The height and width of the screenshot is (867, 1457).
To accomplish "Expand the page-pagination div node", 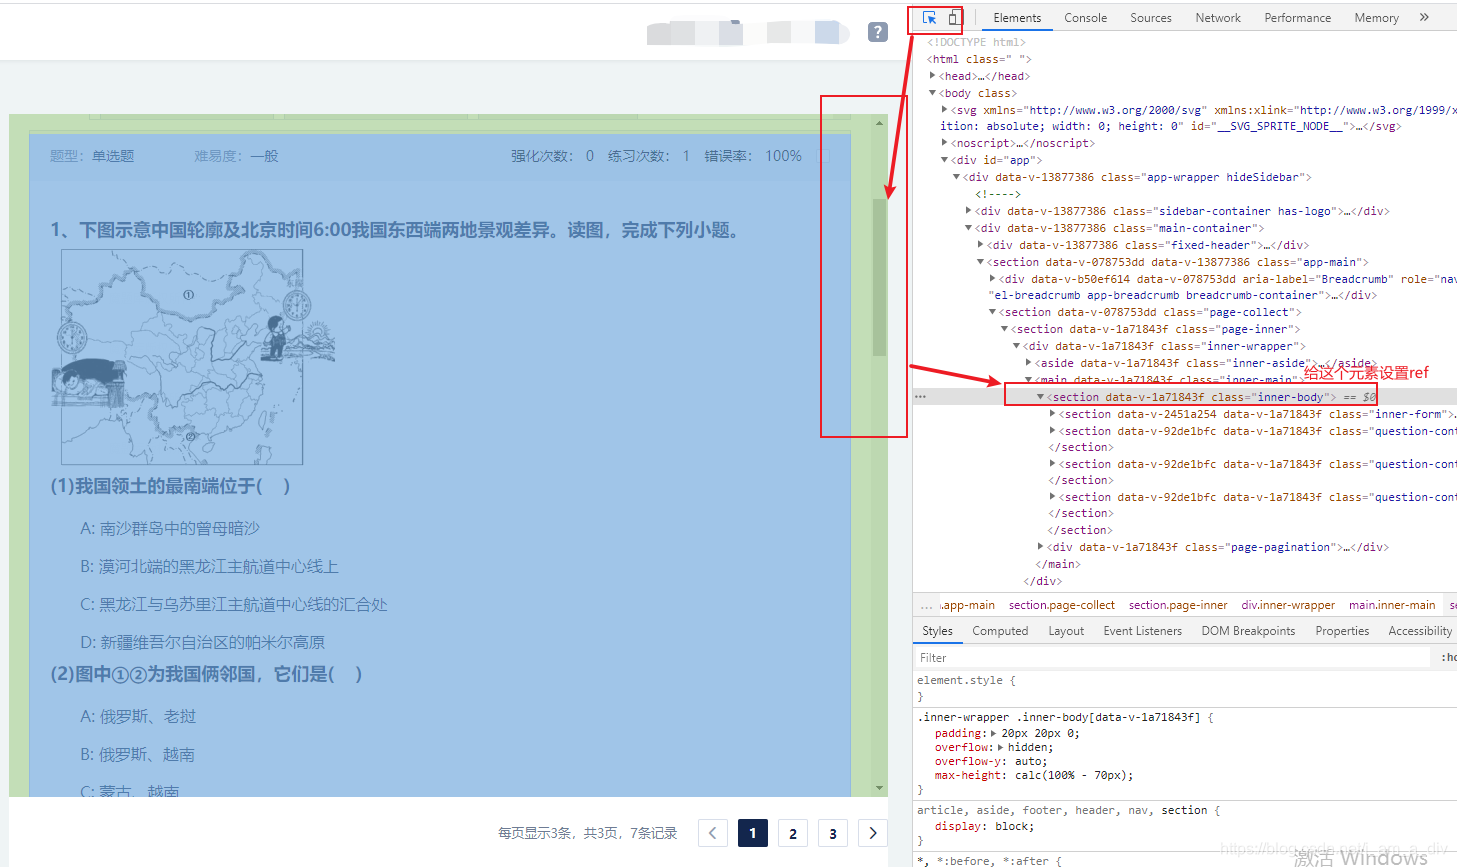I will click(x=1040, y=547).
